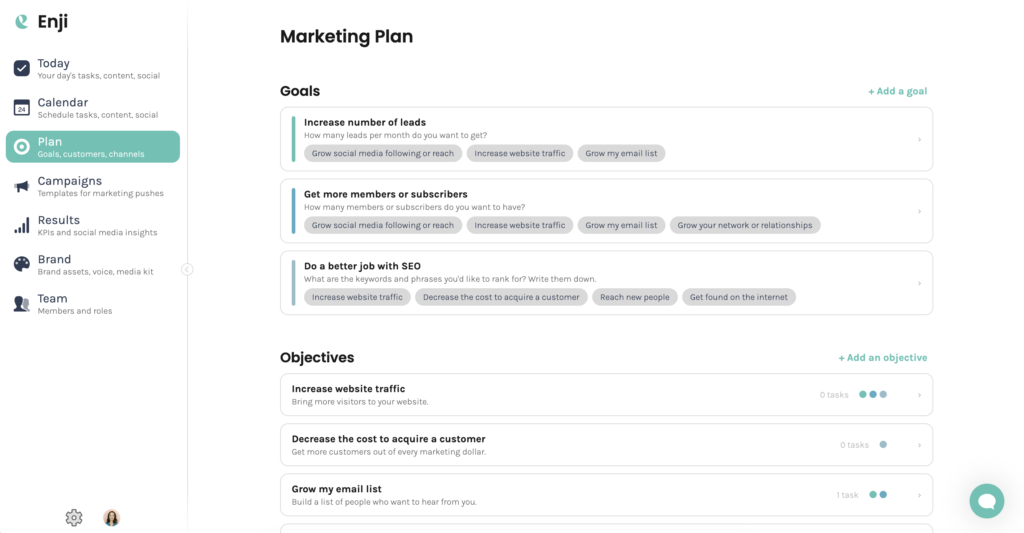Open the settings gear icon
Image resolution: width=1024 pixels, height=533 pixels.
(74, 518)
